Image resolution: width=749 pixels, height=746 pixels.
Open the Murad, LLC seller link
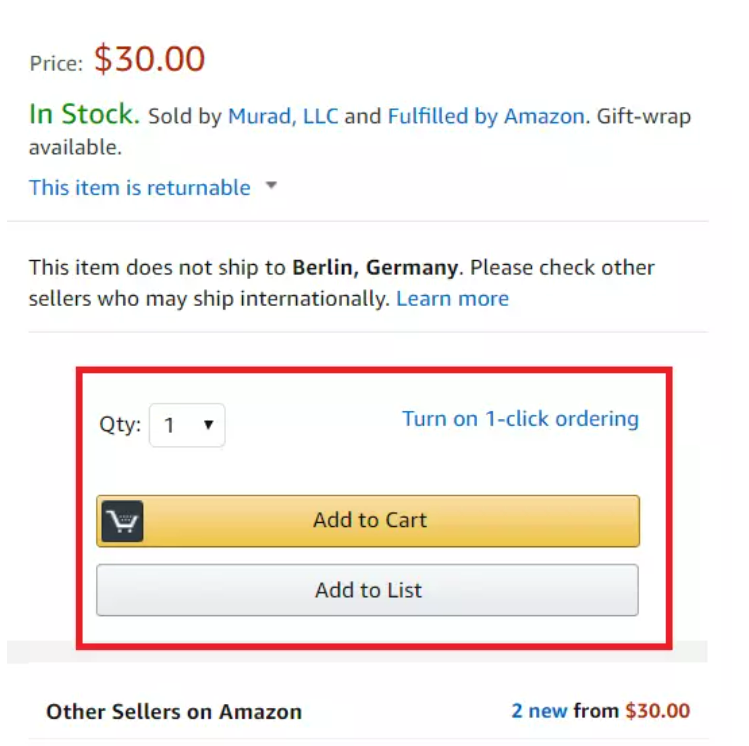pos(283,116)
